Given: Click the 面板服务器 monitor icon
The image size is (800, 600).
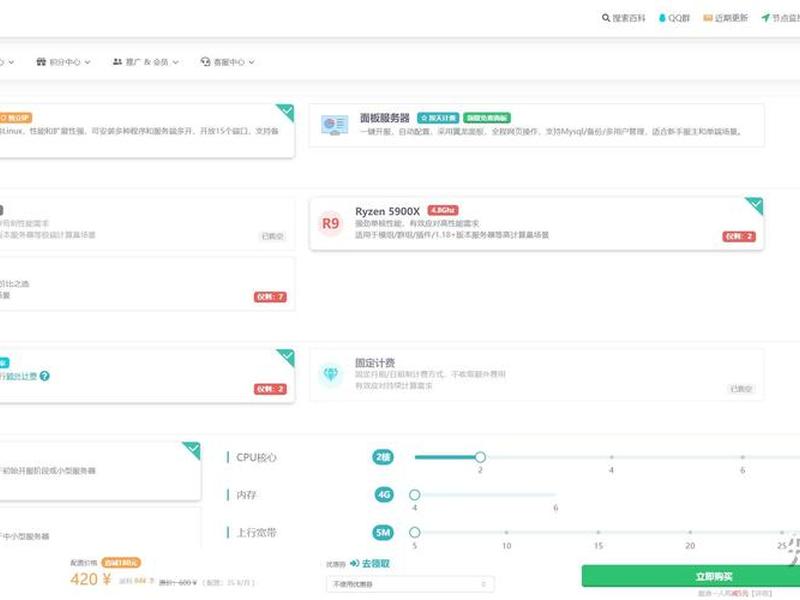Looking at the screenshot, I should pos(335,125).
